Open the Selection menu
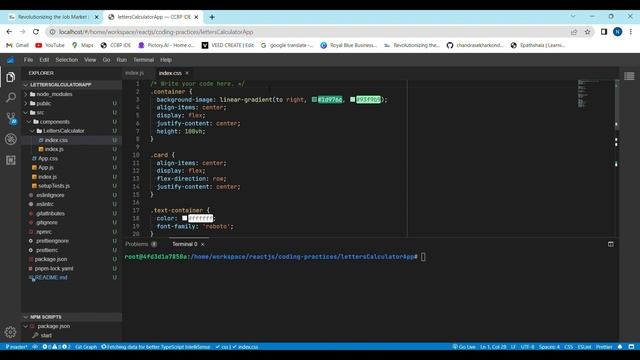 click(x=67, y=60)
